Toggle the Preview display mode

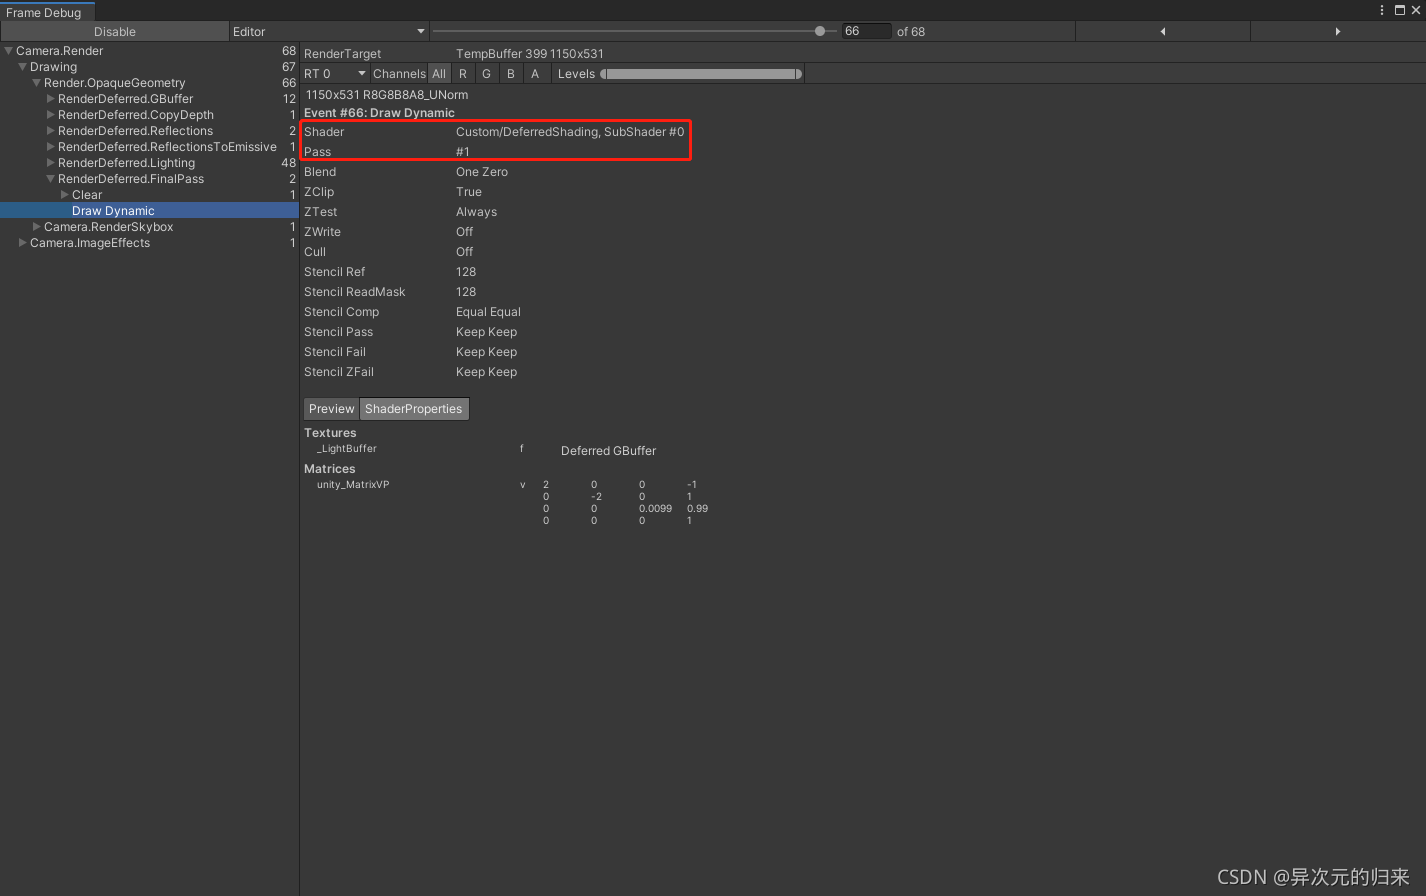(x=330, y=408)
